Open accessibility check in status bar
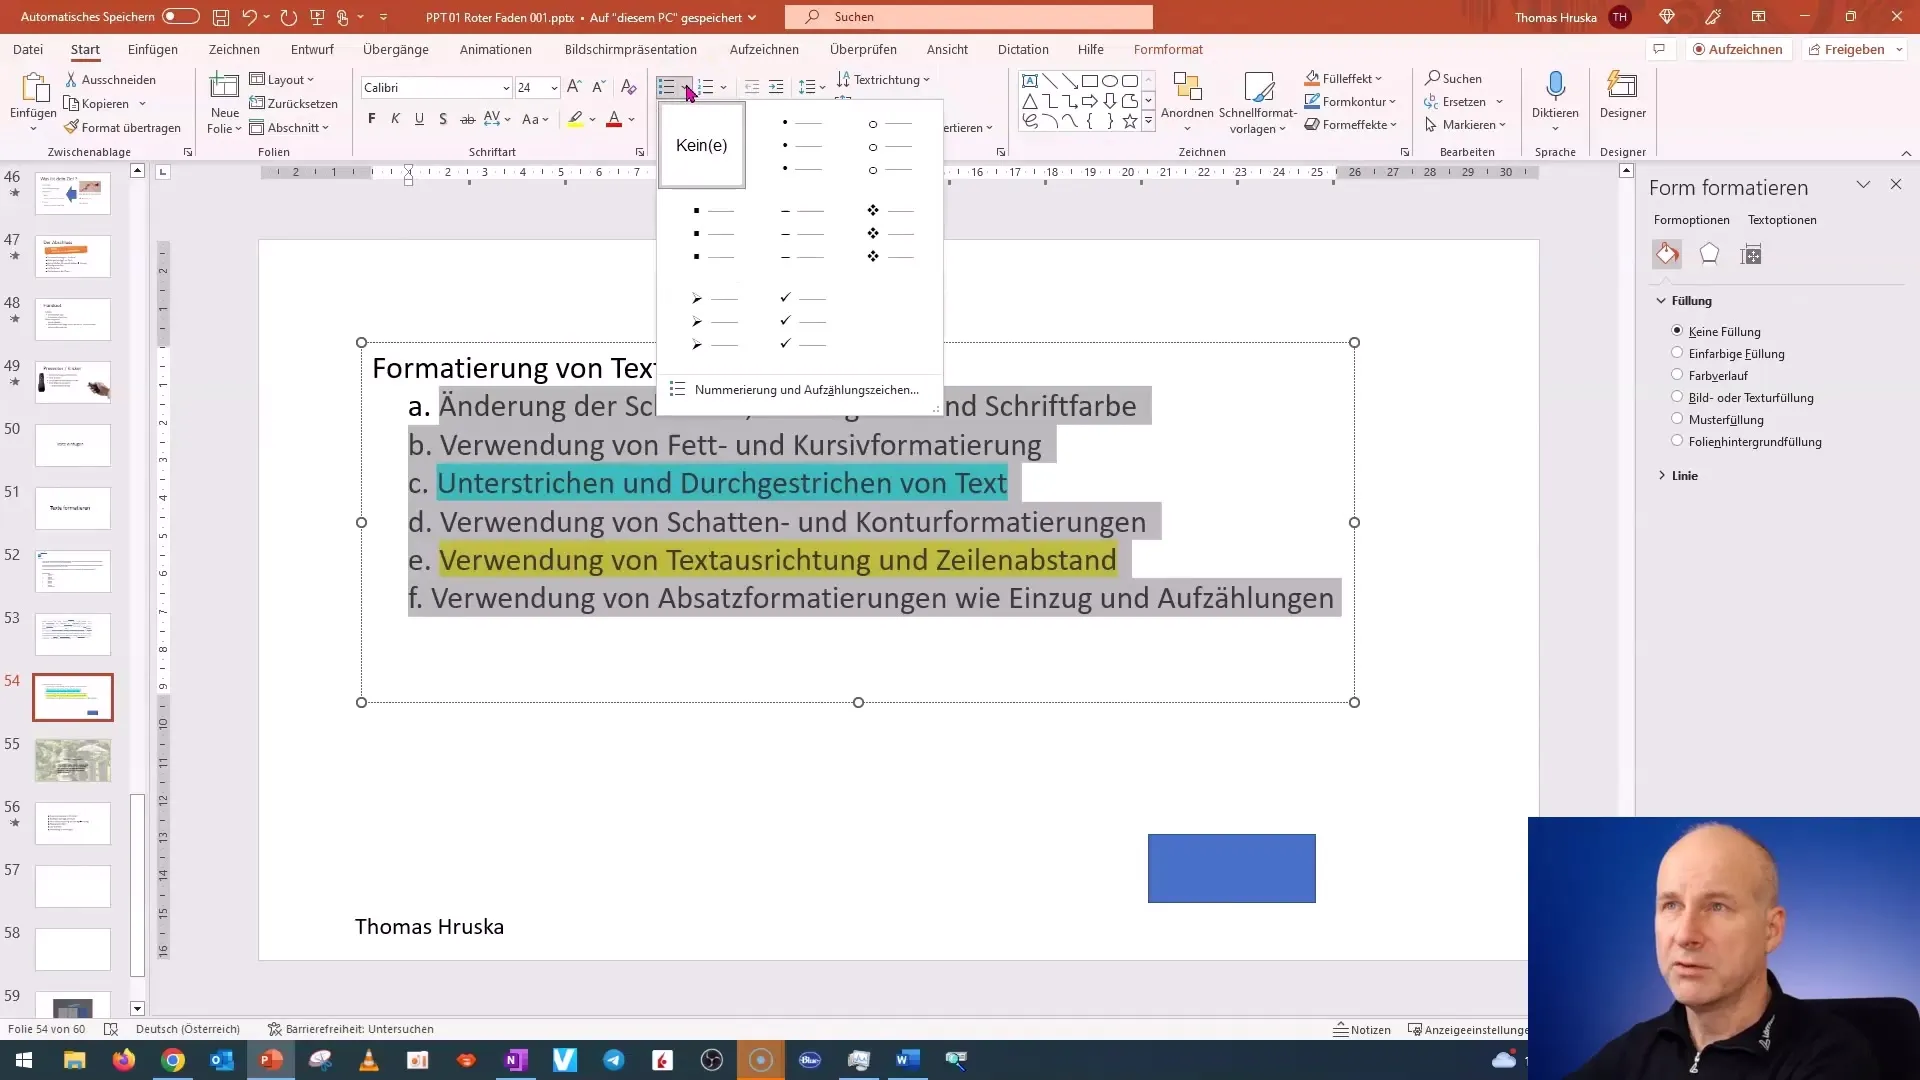1920x1080 pixels. (350, 1029)
